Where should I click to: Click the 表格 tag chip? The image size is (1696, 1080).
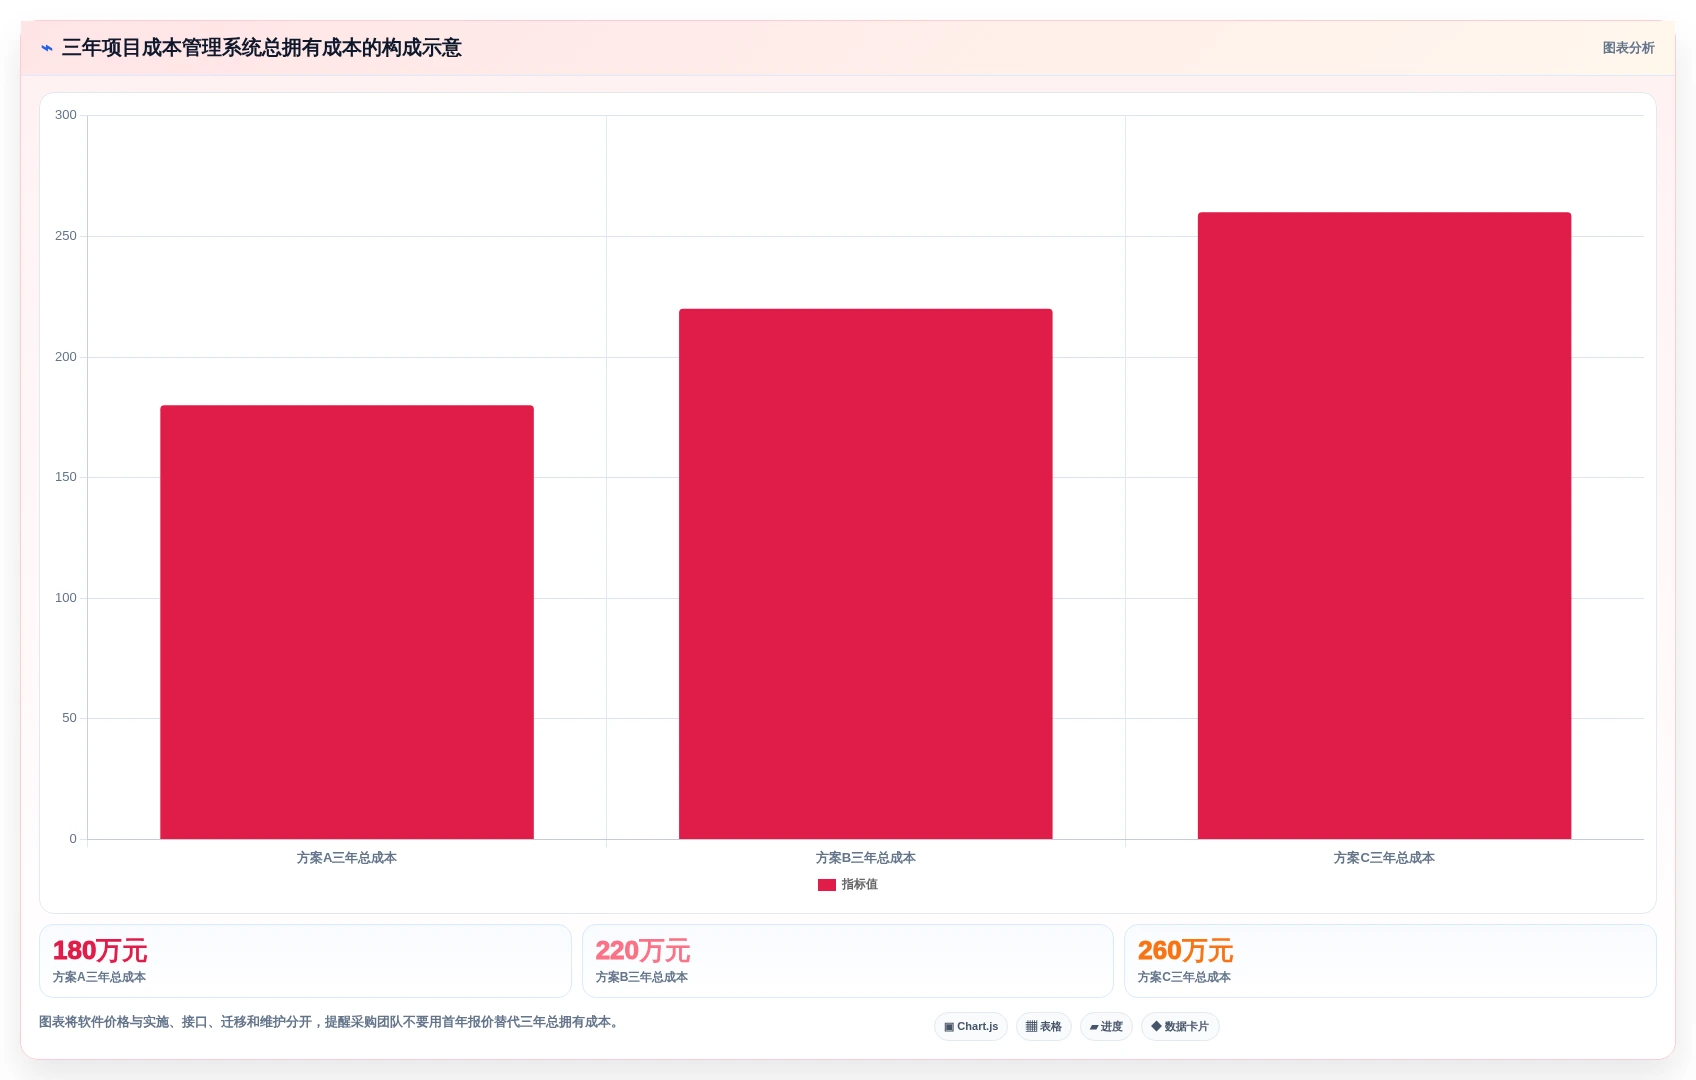click(x=1044, y=1027)
